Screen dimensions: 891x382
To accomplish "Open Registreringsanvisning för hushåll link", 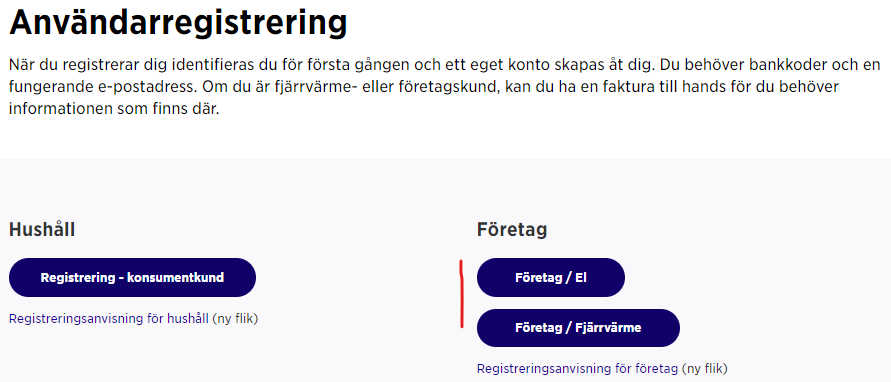I will click(109, 319).
